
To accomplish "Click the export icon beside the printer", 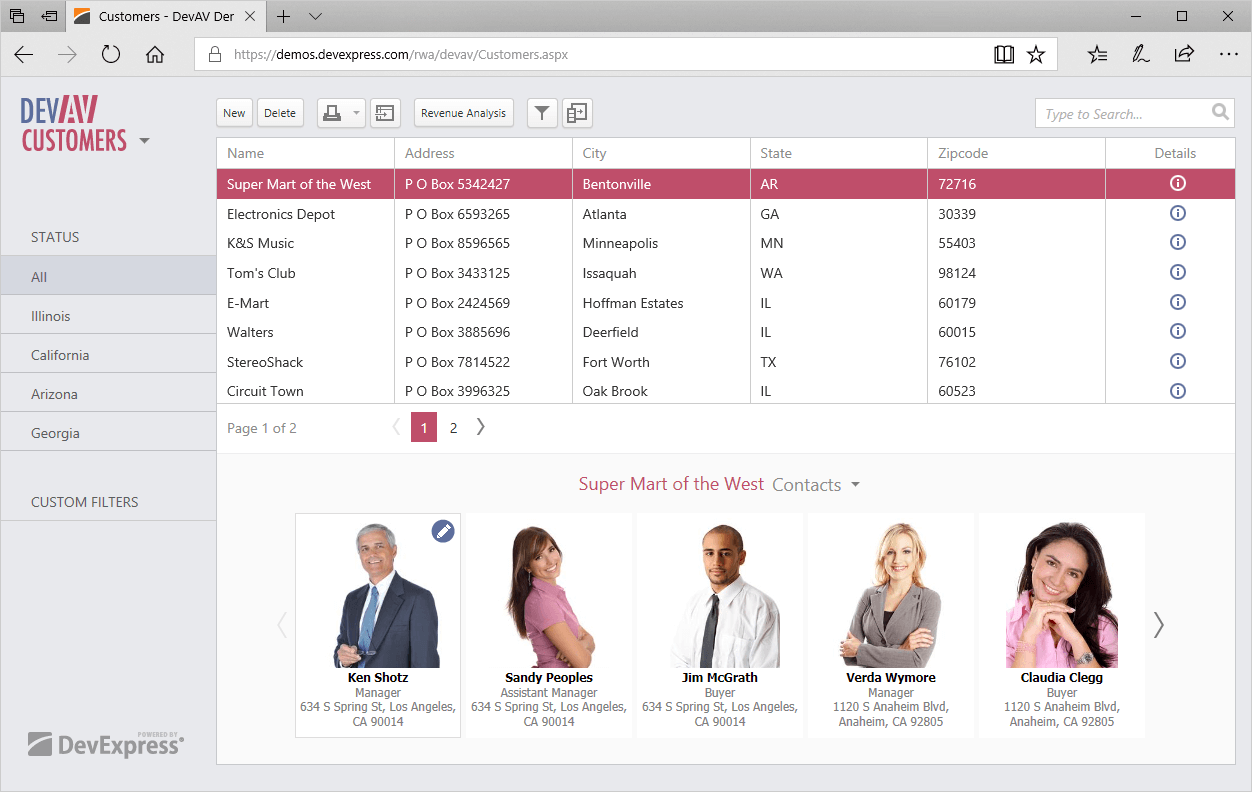I will click(x=384, y=113).
